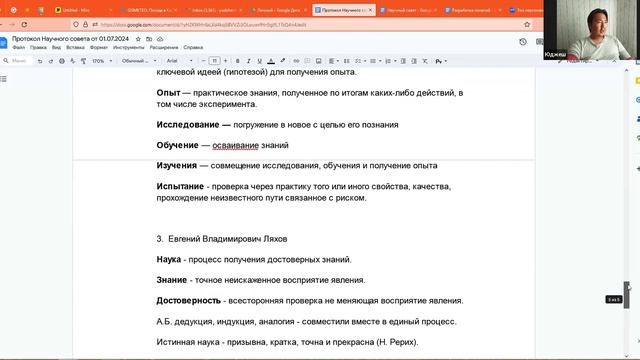Open the bulleted list dropdown
Screen dimensions: 640x360
point(375,61)
